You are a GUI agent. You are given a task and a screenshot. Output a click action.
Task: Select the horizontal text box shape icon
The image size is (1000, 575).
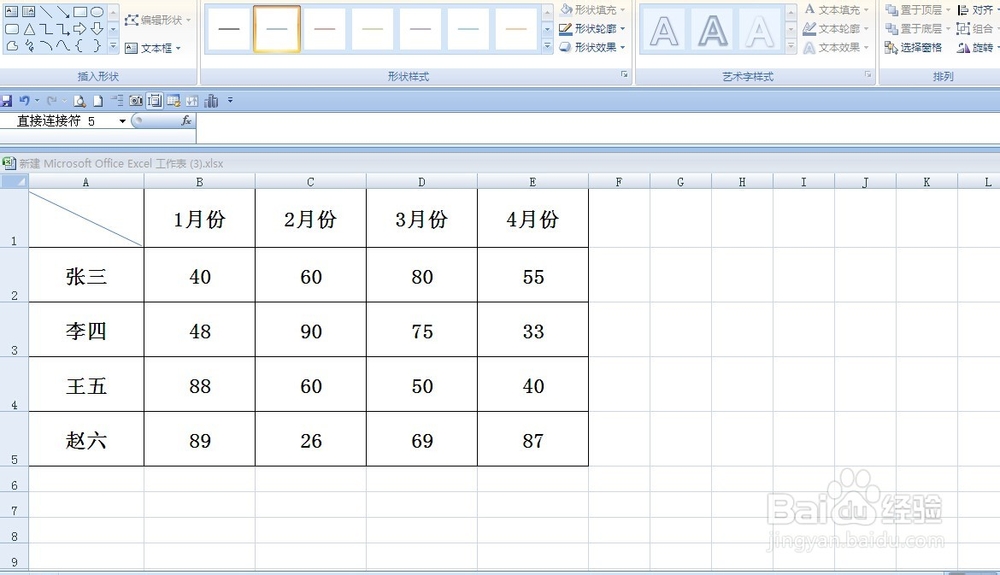[x=11, y=11]
